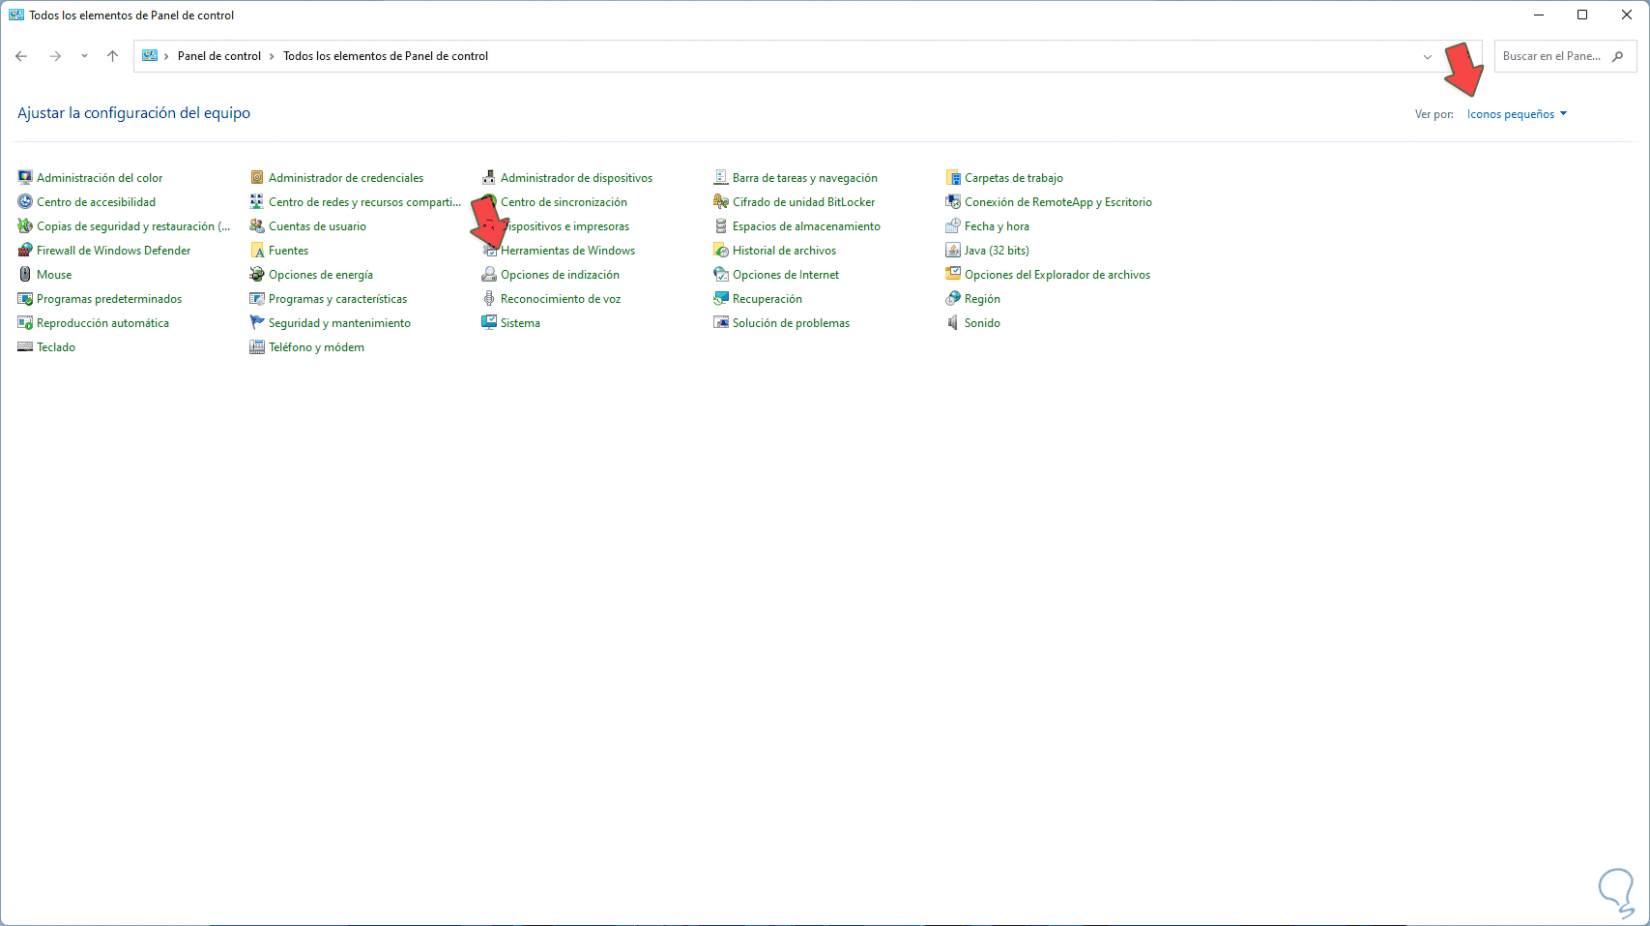Open the Dispositivos e impresoras link
The image size is (1650, 926).
coord(565,226)
